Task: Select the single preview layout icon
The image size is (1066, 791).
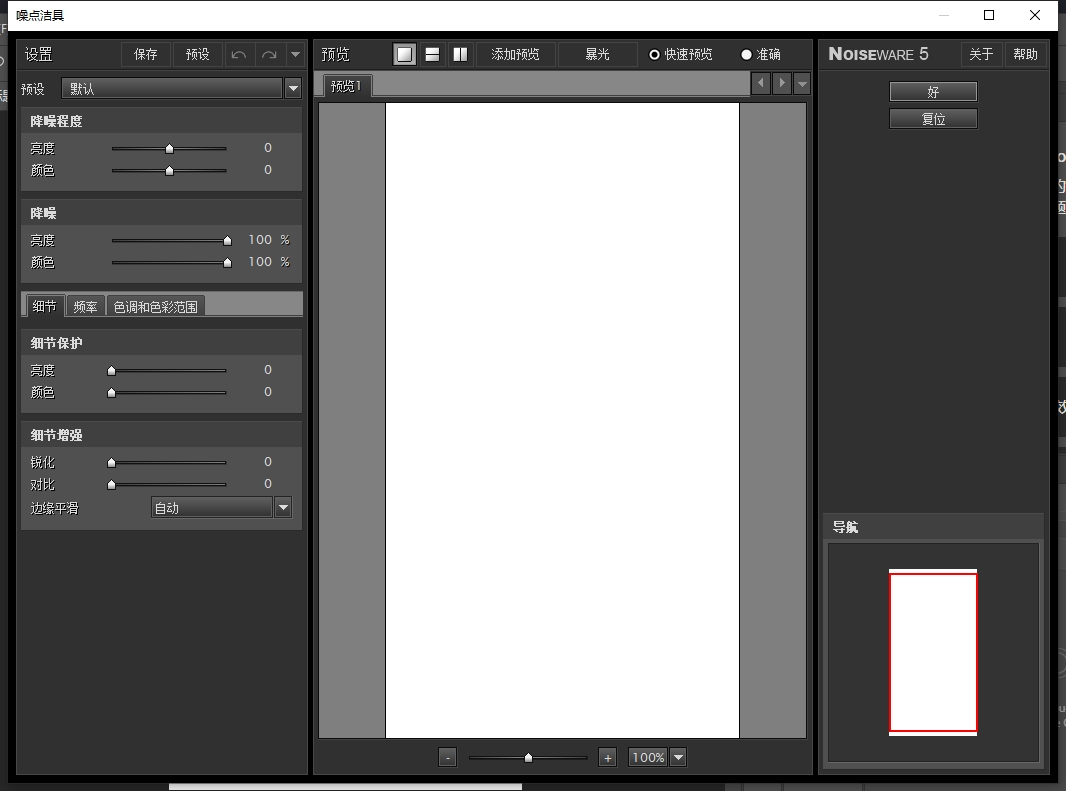Action: 404,54
